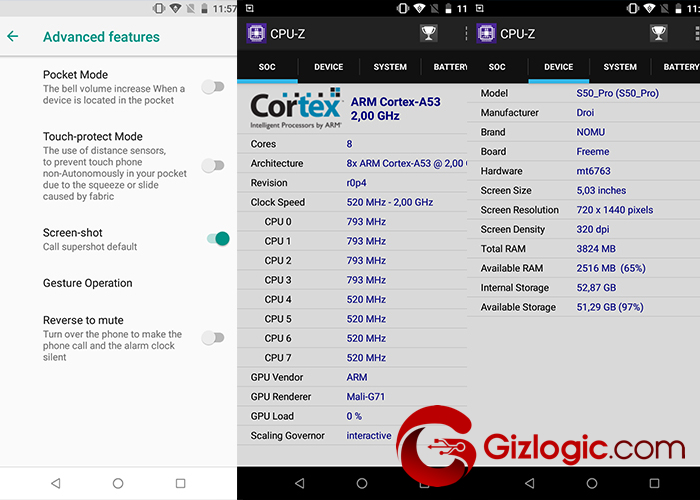Enable the Reverse to mute switch
700x500 pixels.
coord(213,338)
